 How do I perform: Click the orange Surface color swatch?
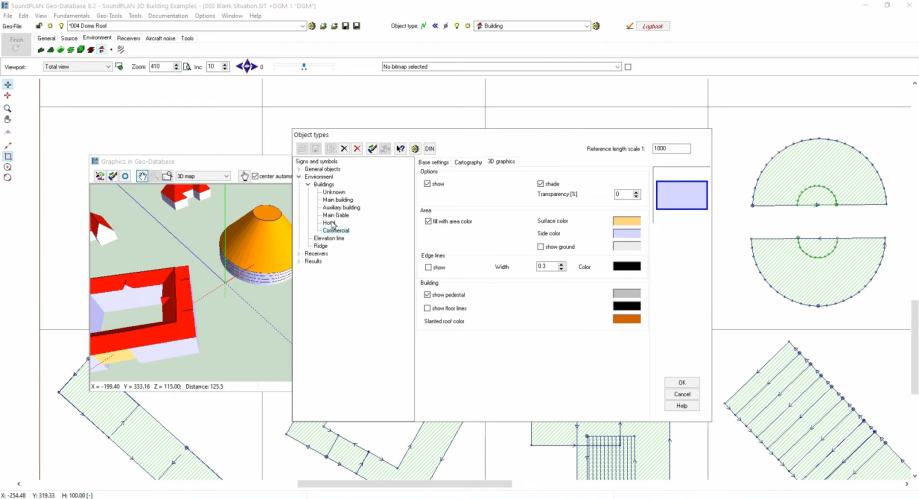click(626, 220)
